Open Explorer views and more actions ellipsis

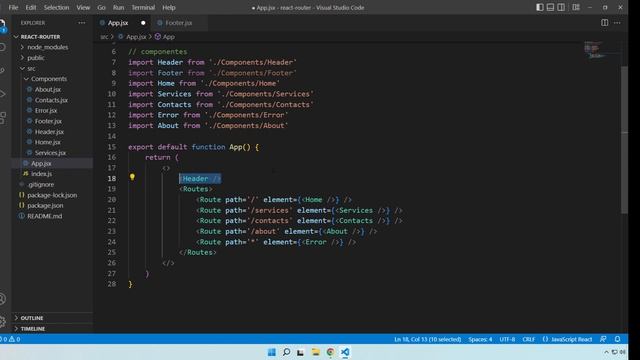(82, 23)
